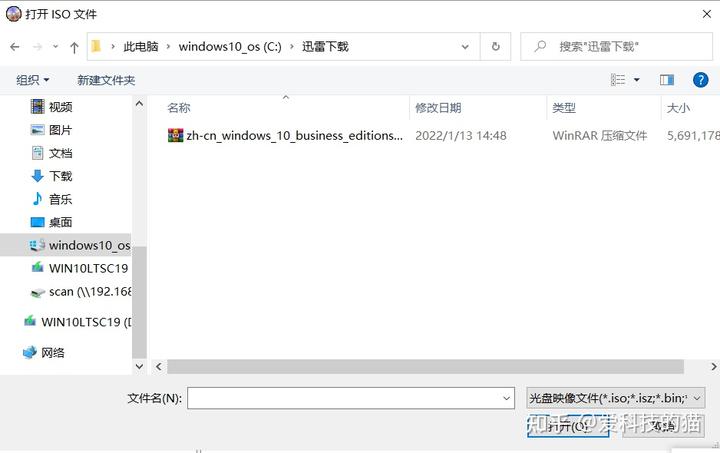Create a folder with 新建文件夹
The height and width of the screenshot is (453, 720).
106,80
